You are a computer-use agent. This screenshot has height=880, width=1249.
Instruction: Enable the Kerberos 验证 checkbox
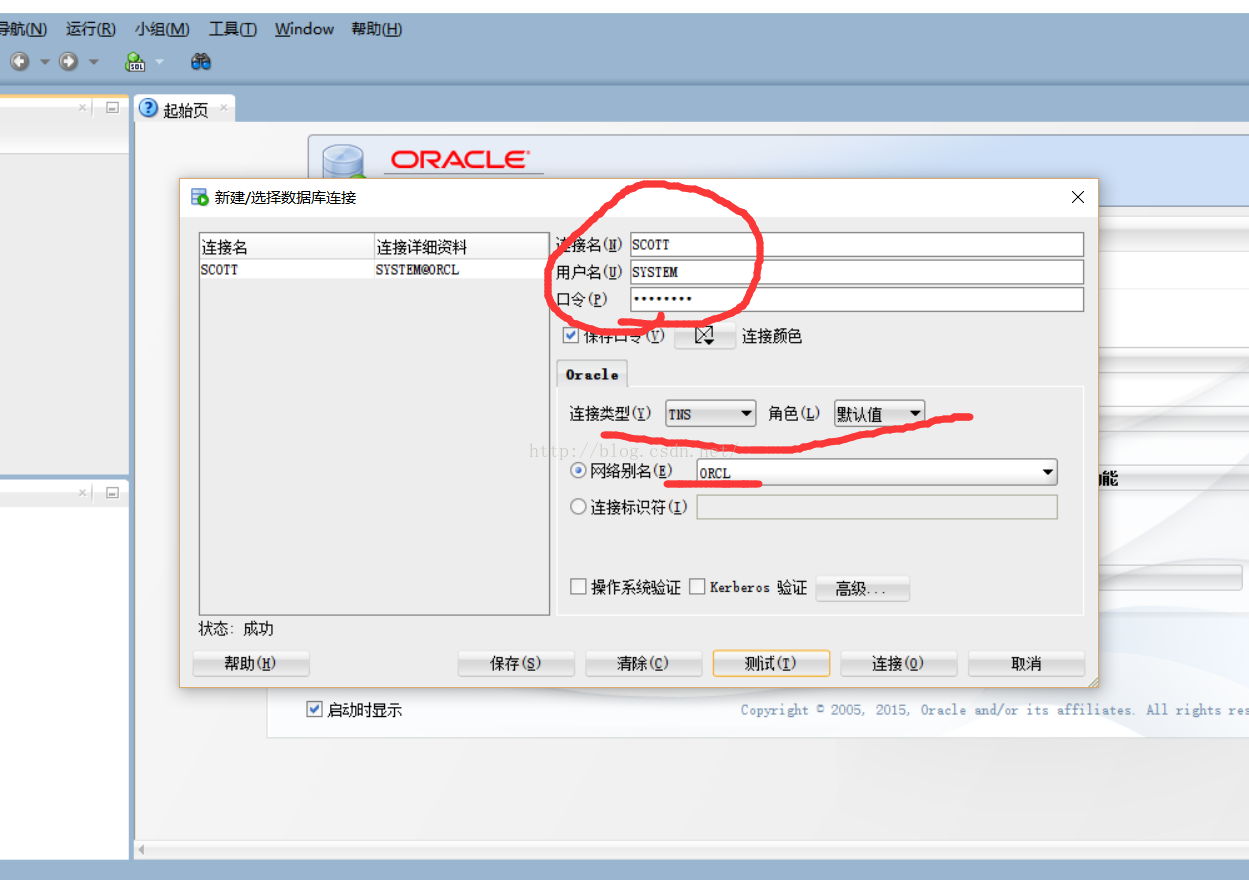(698, 587)
